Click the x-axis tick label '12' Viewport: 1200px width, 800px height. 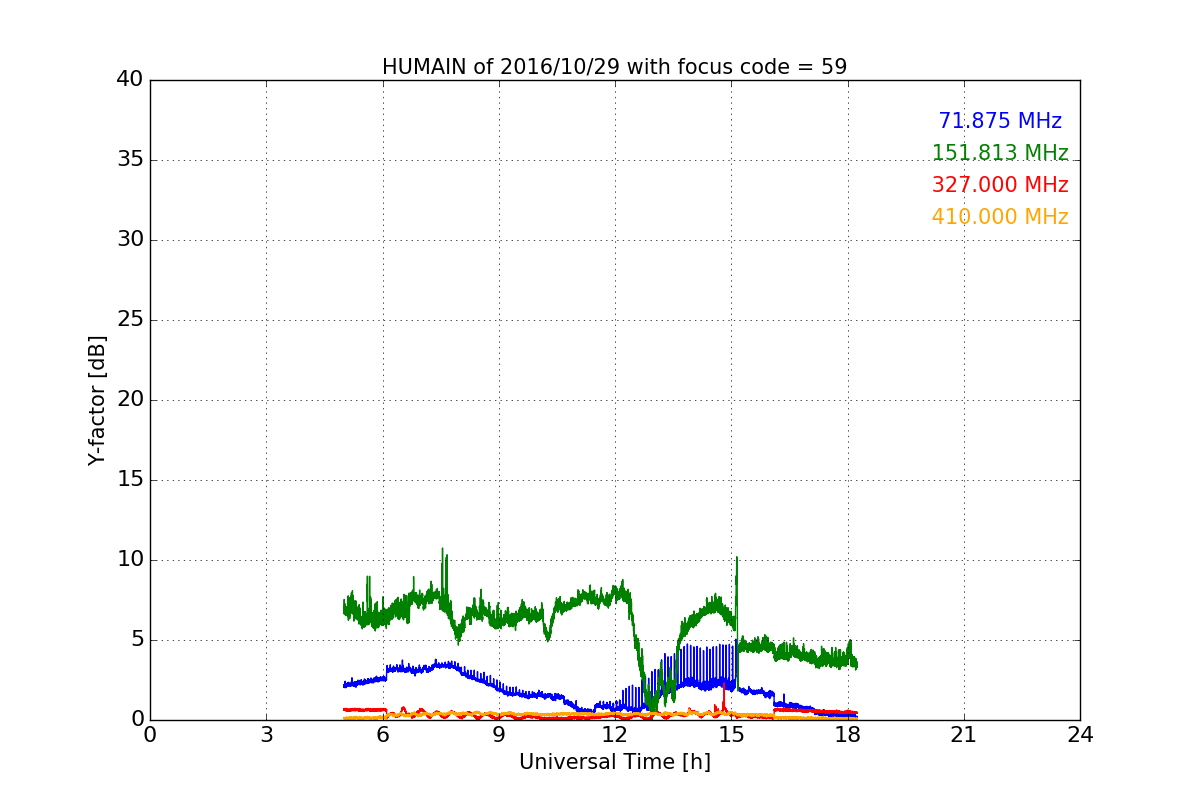click(x=615, y=734)
